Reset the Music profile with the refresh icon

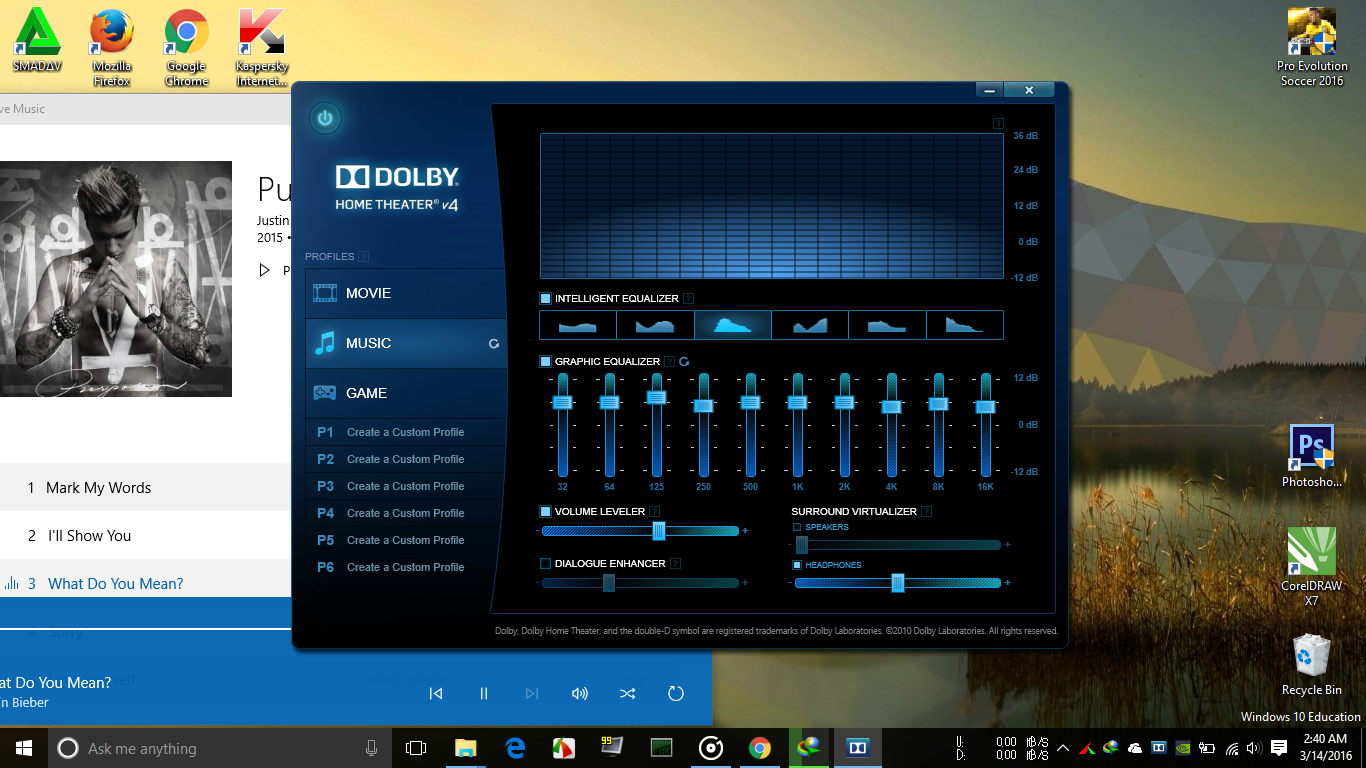tap(493, 343)
